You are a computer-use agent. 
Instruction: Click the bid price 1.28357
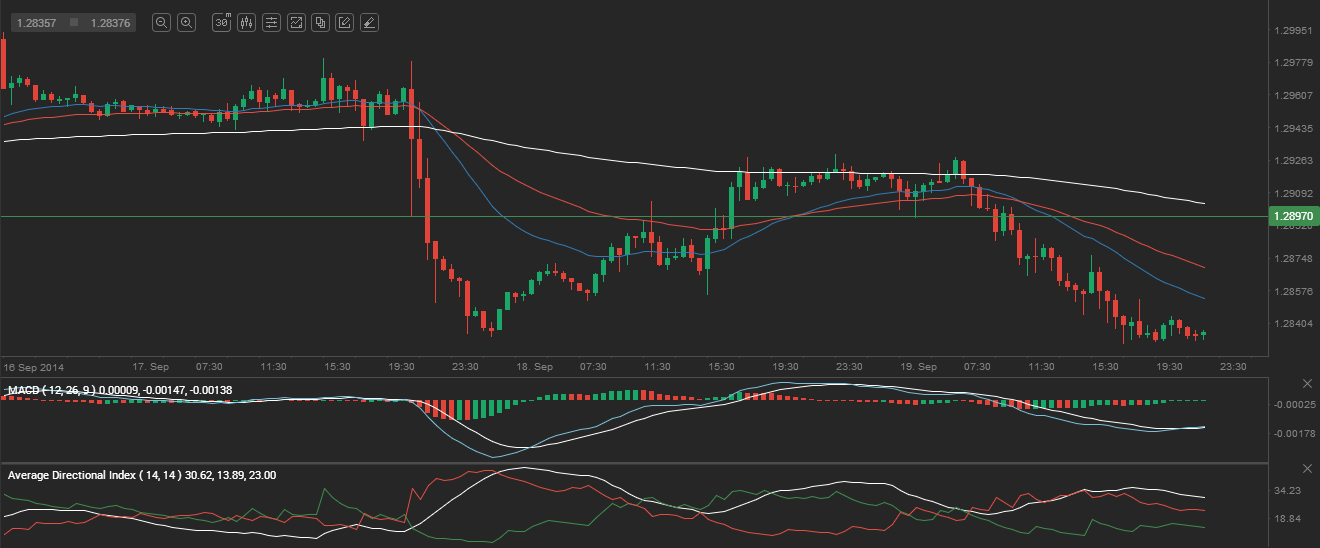coord(37,22)
